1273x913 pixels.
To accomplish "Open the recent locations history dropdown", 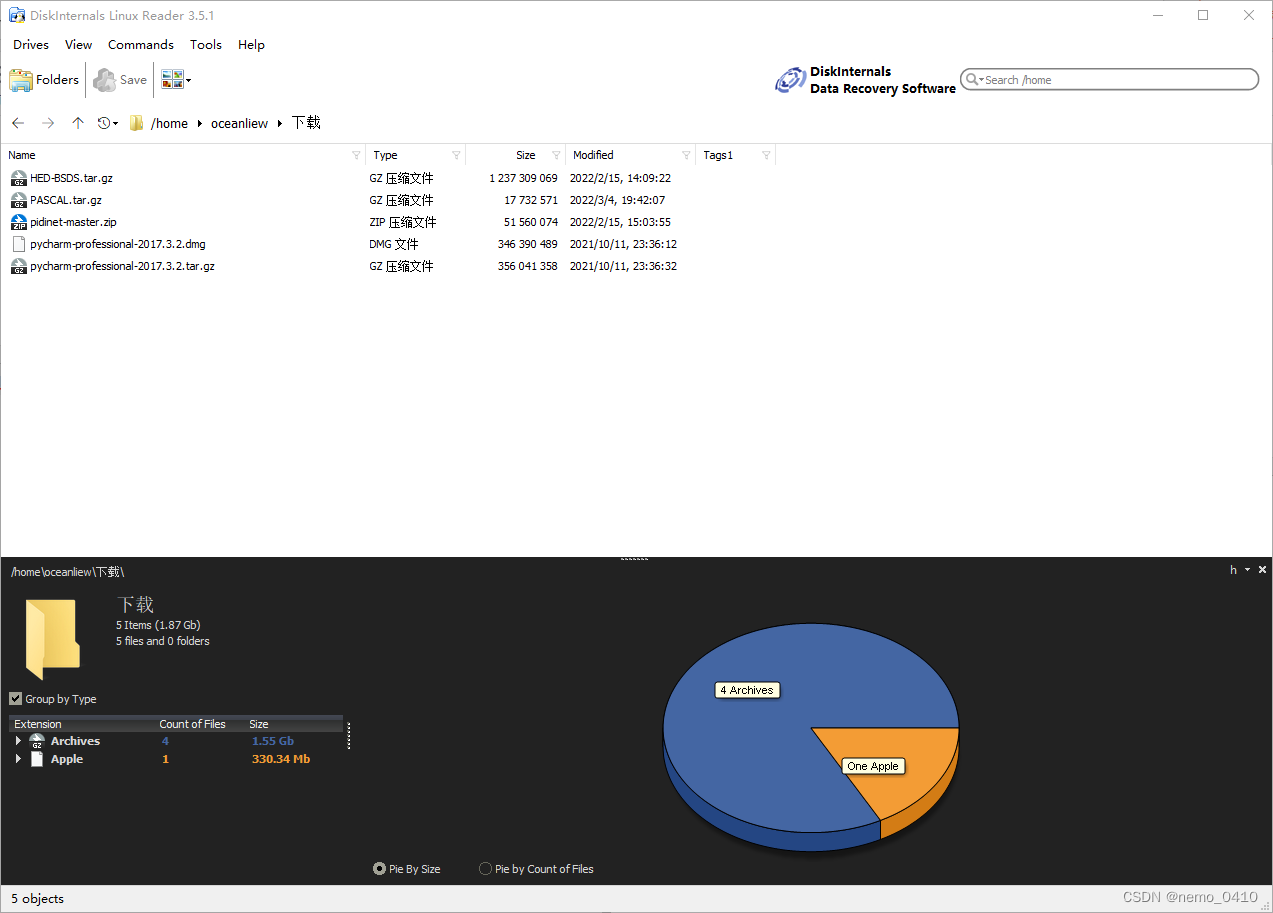I will pos(108,123).
